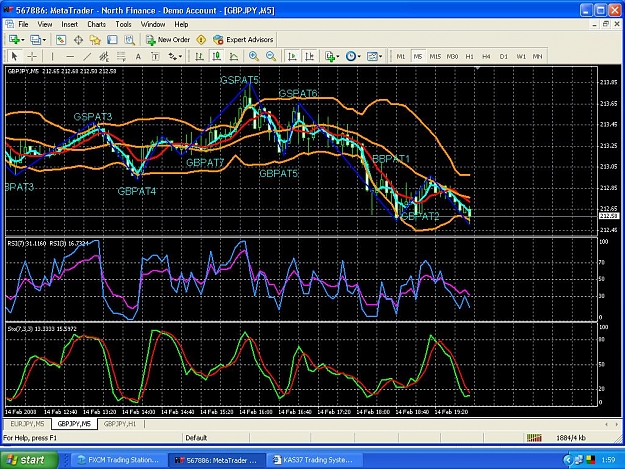Select the M1 timeframe
Viewport: 625px width, 469px height.
click(401, 57)
